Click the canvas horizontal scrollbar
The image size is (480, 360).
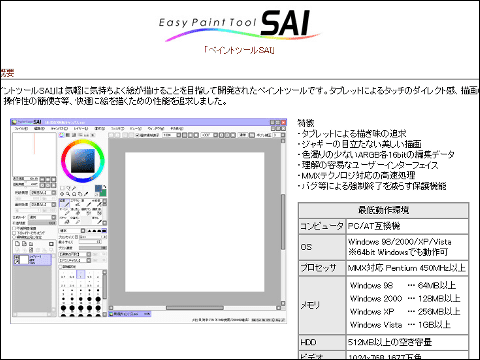coord(195,308)
